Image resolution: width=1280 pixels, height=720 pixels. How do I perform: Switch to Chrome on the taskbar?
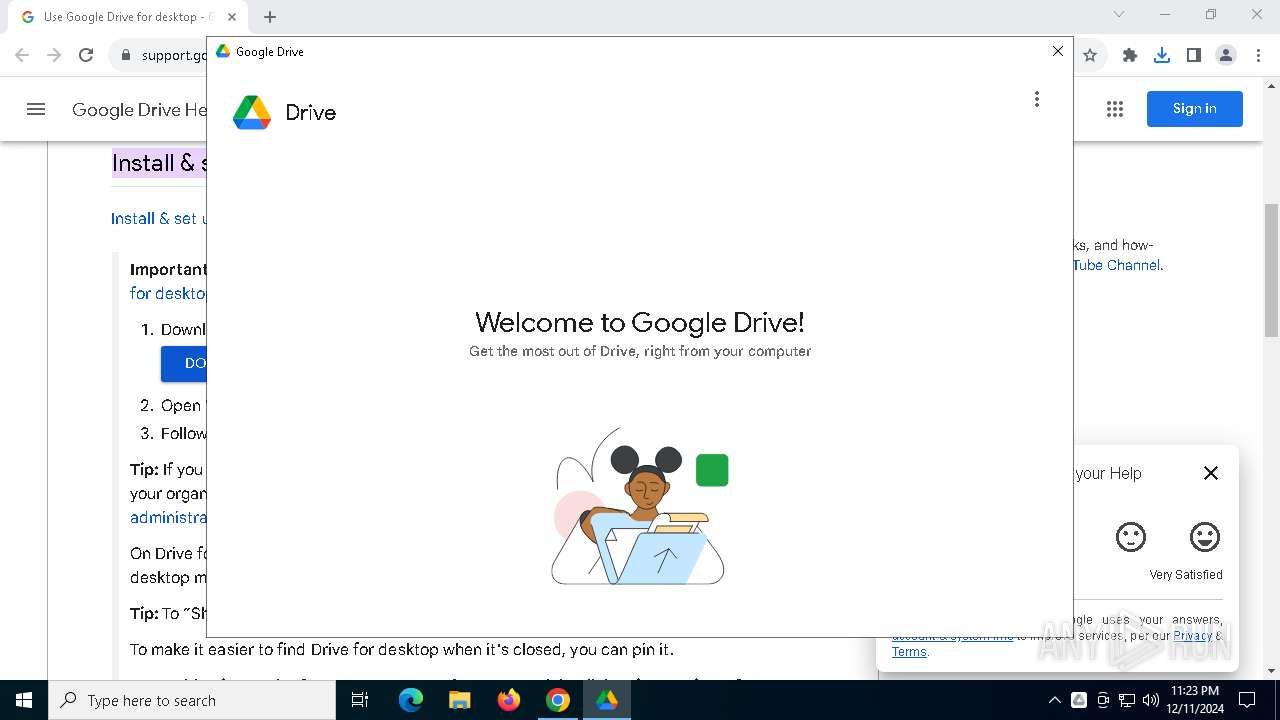click(x=558, y=700)
